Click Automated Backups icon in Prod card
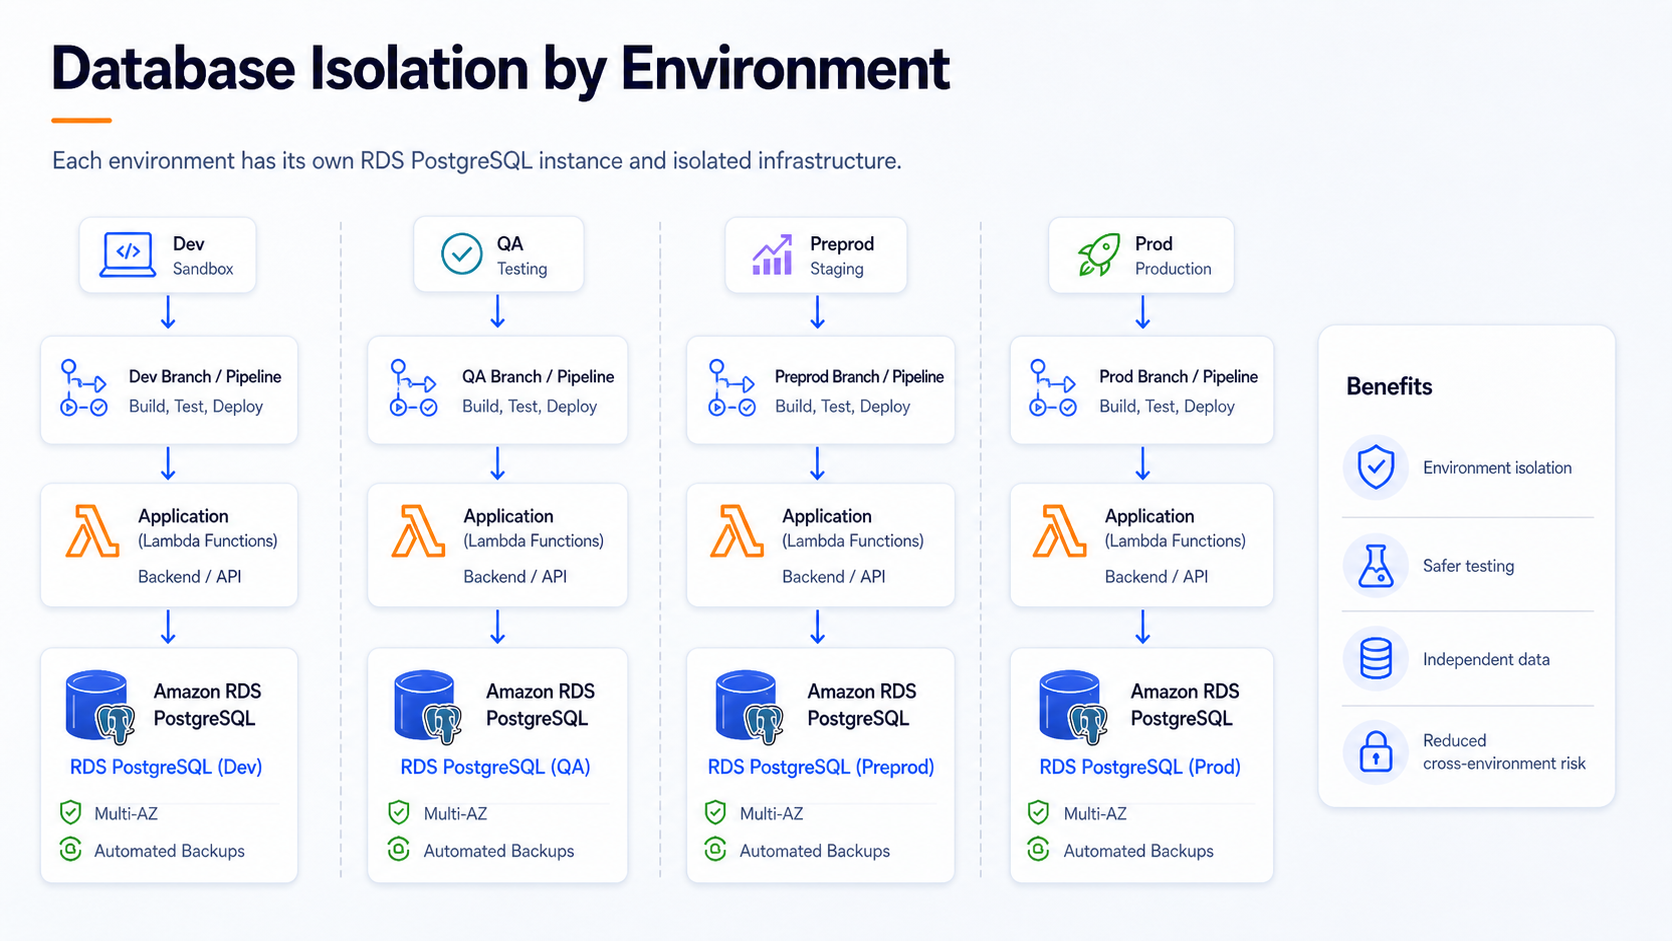The width and height of the screenshot is (1672, 941). click(1039, 850)
